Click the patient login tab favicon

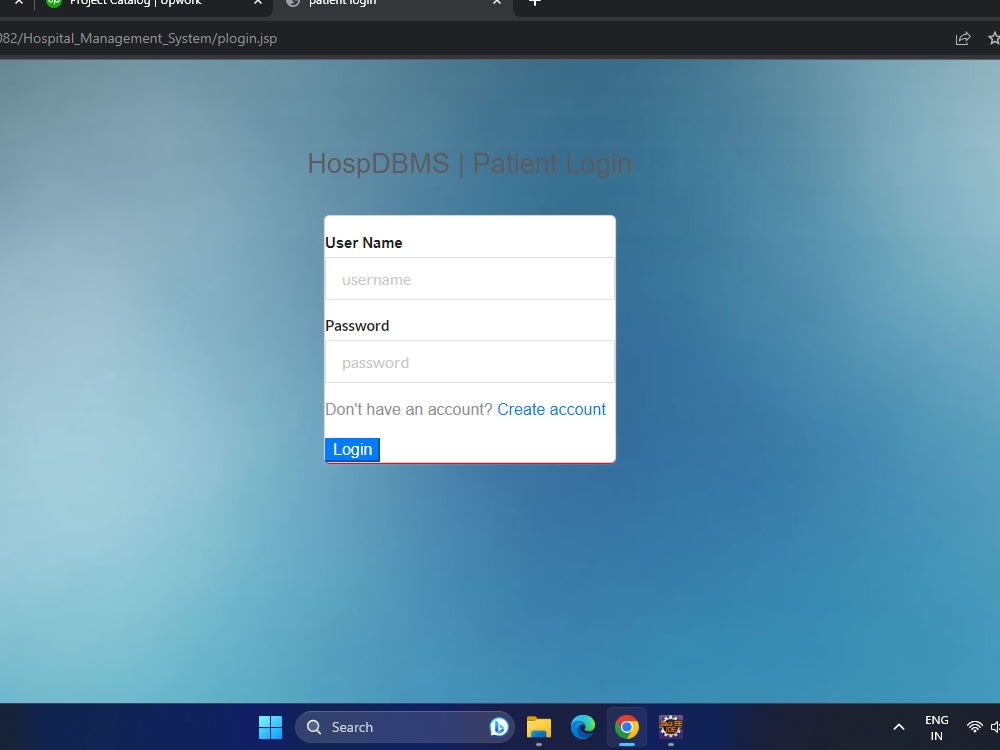click(293, 2)
